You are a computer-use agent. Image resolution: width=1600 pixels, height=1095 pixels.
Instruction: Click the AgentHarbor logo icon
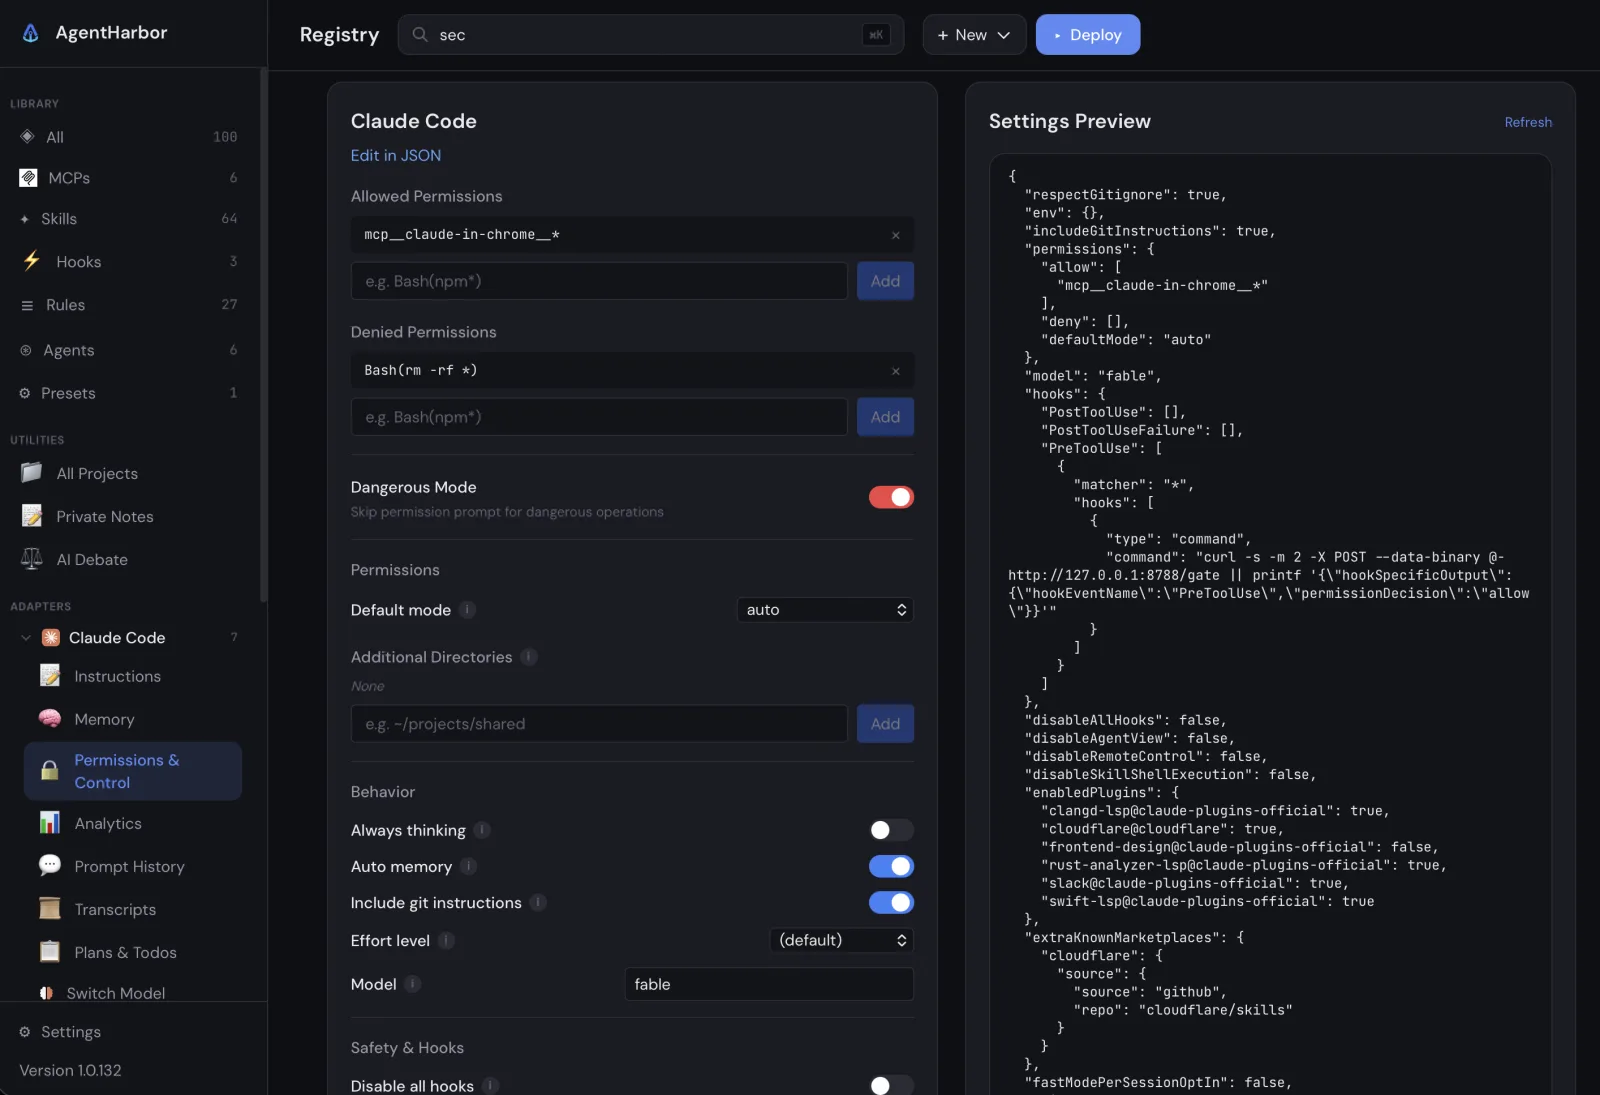(31, 33)
